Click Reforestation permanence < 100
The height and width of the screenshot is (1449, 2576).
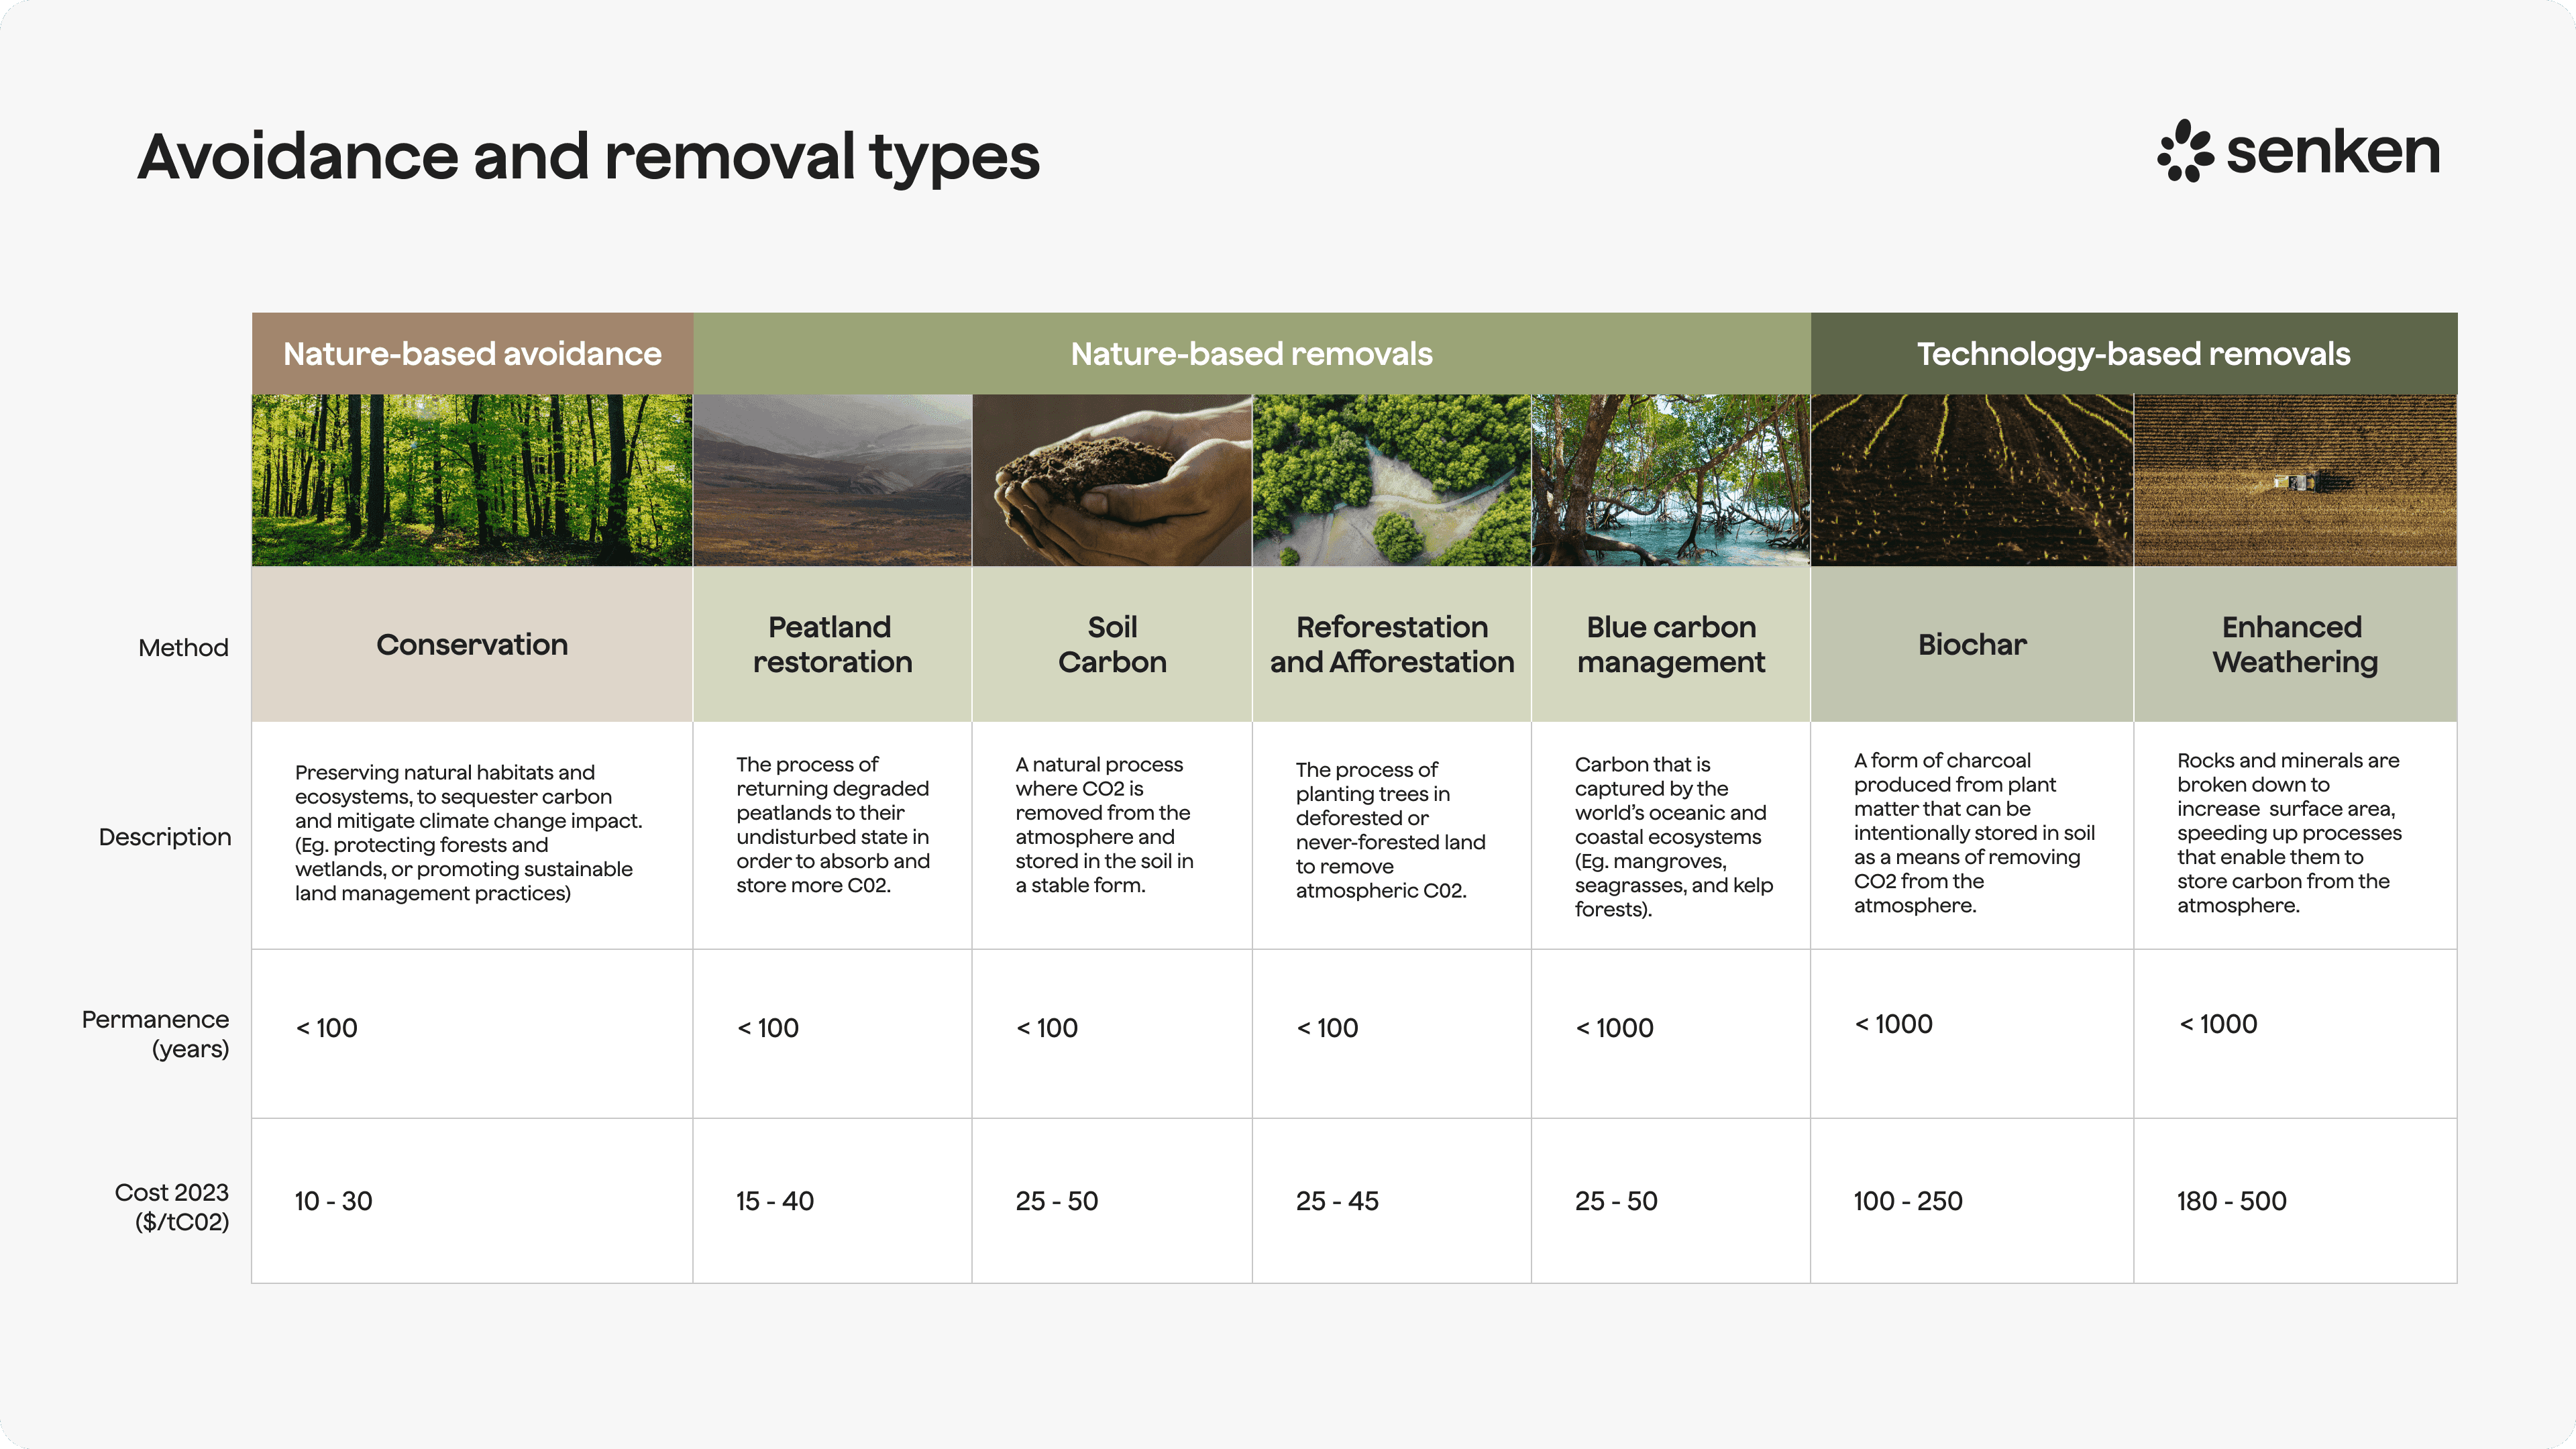[1327, 1027]
